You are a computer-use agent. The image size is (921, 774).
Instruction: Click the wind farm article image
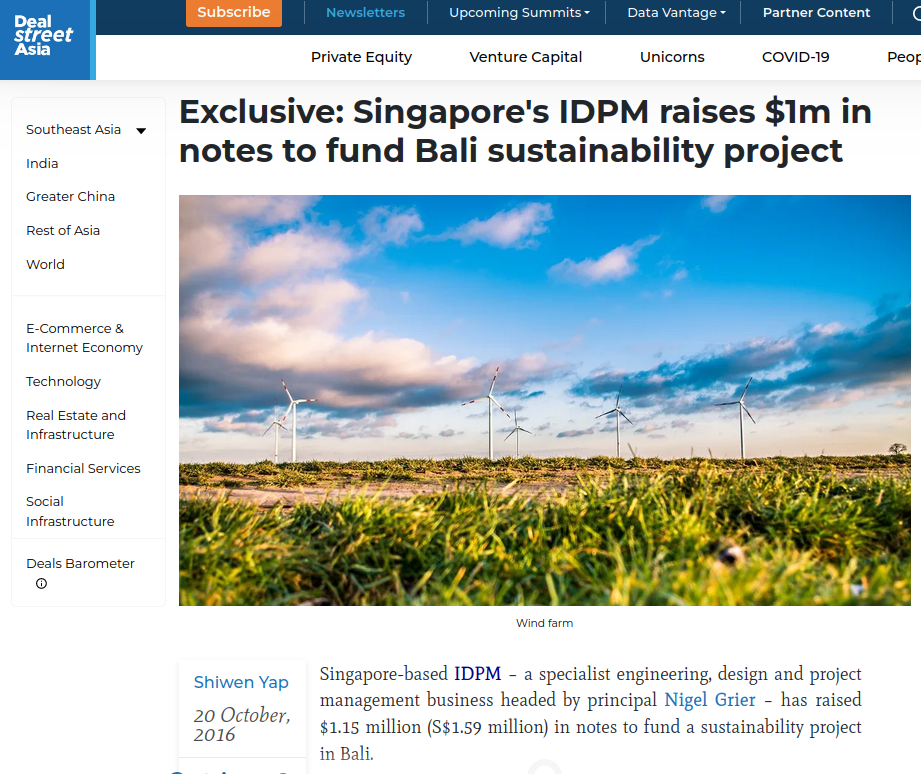(544, 400)
